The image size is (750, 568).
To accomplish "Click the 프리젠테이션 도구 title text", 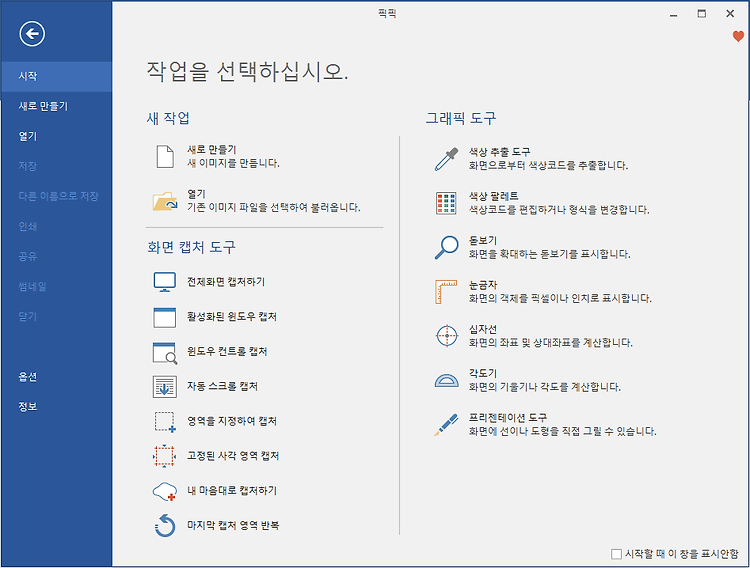I will pos(507,418).
